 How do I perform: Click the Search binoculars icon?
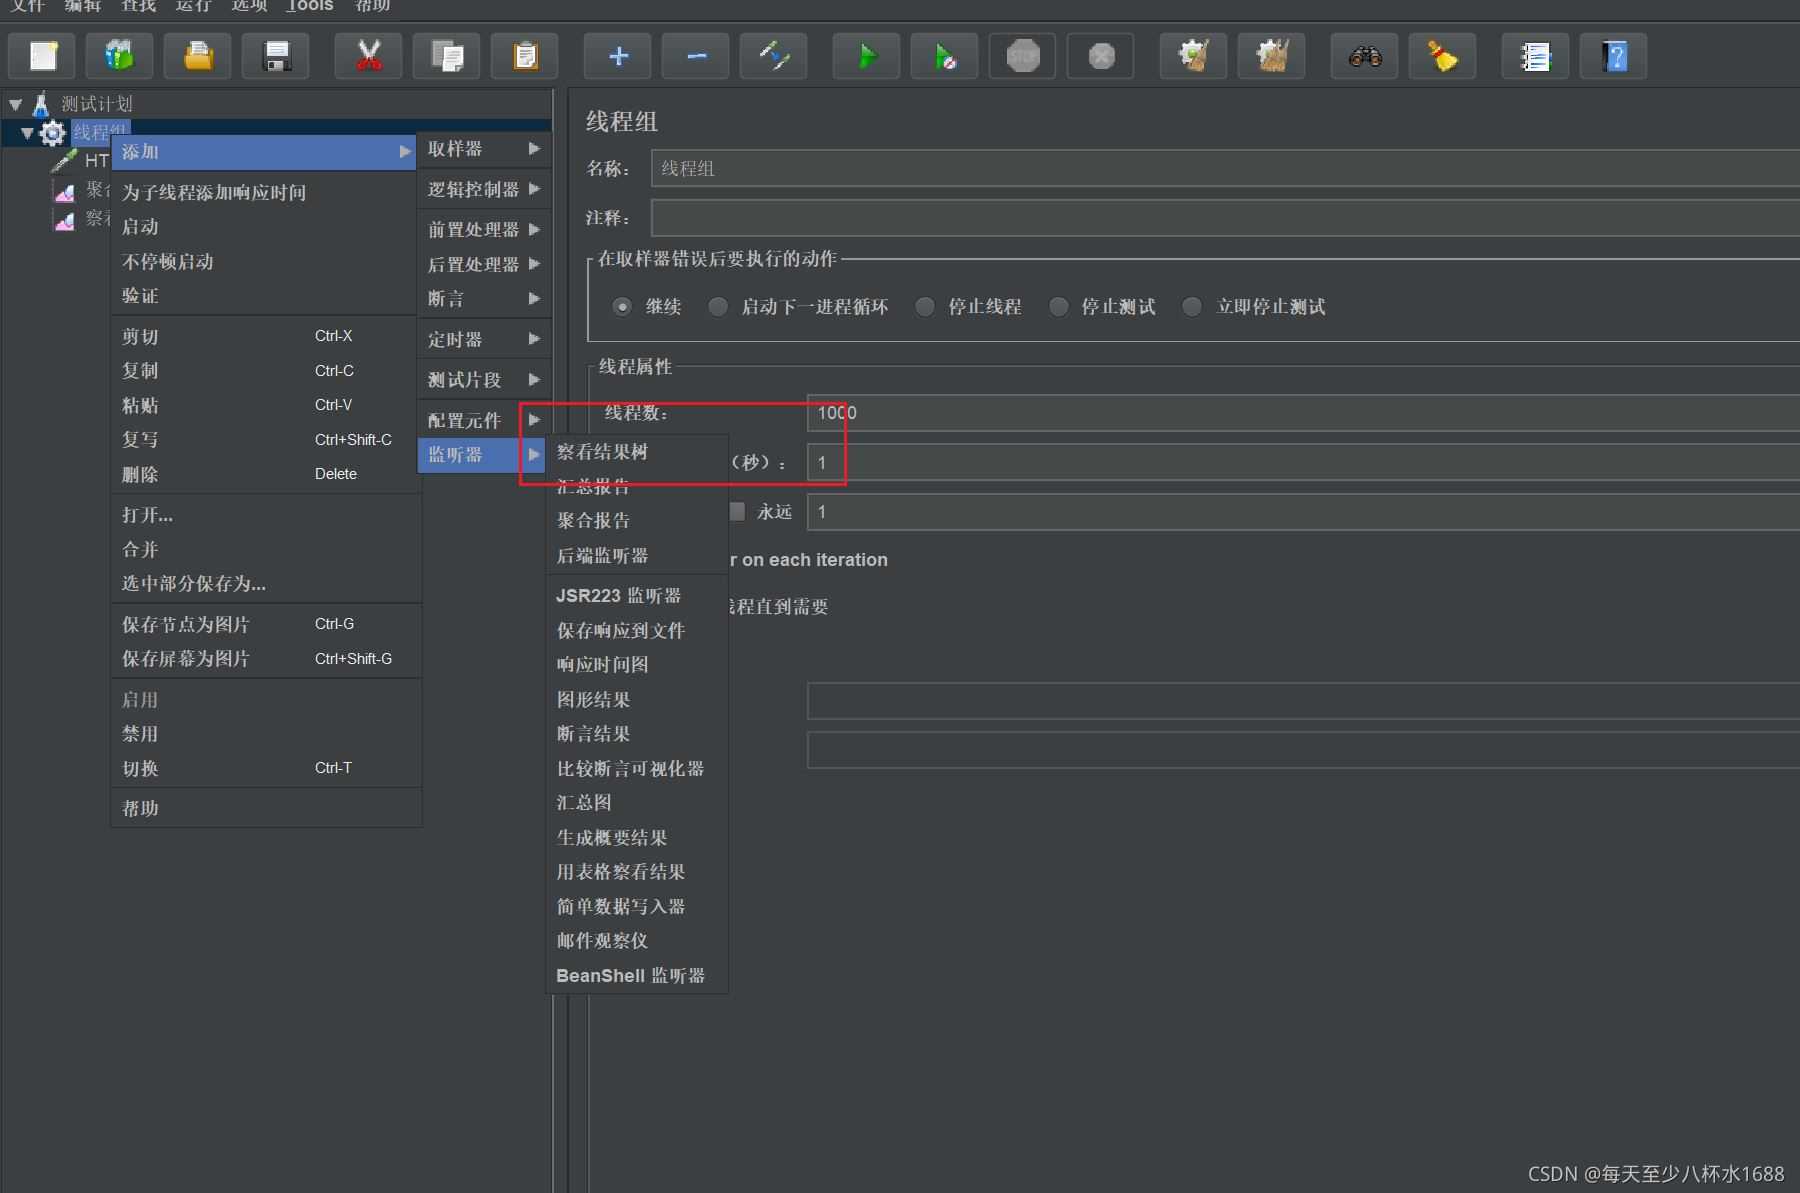[x=1364, y=56]
